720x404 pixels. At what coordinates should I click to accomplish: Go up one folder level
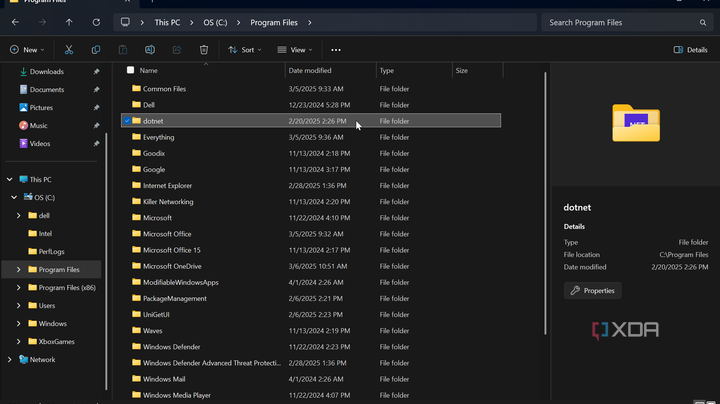pos(69,22)
